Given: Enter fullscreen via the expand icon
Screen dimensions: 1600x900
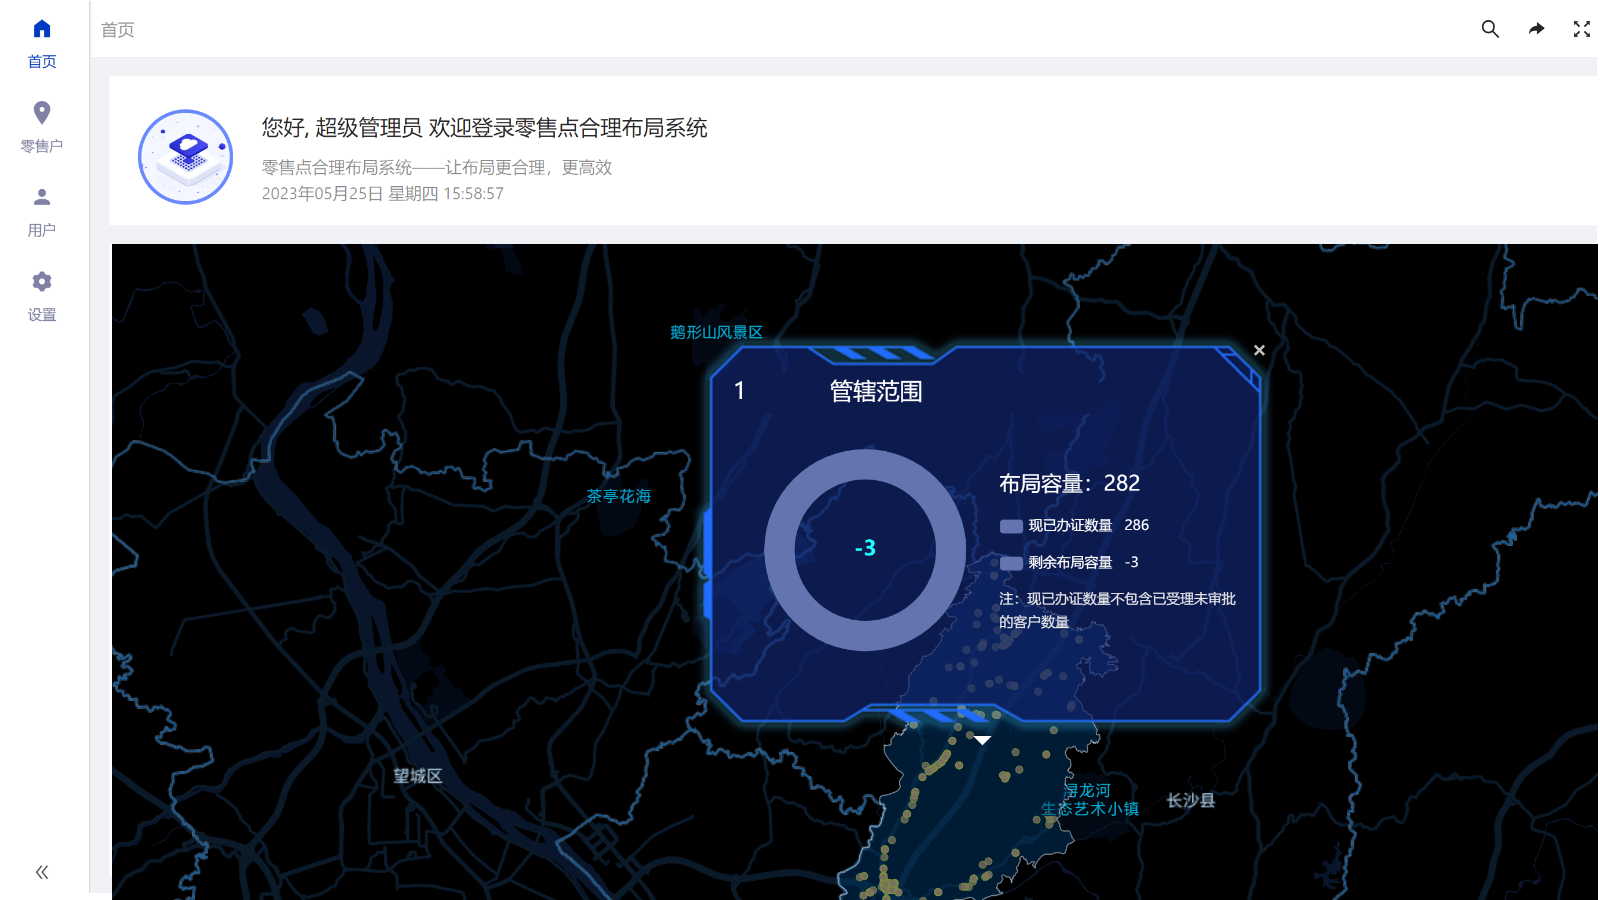Looking at the screenshot, I should (x=1581, y=29).
